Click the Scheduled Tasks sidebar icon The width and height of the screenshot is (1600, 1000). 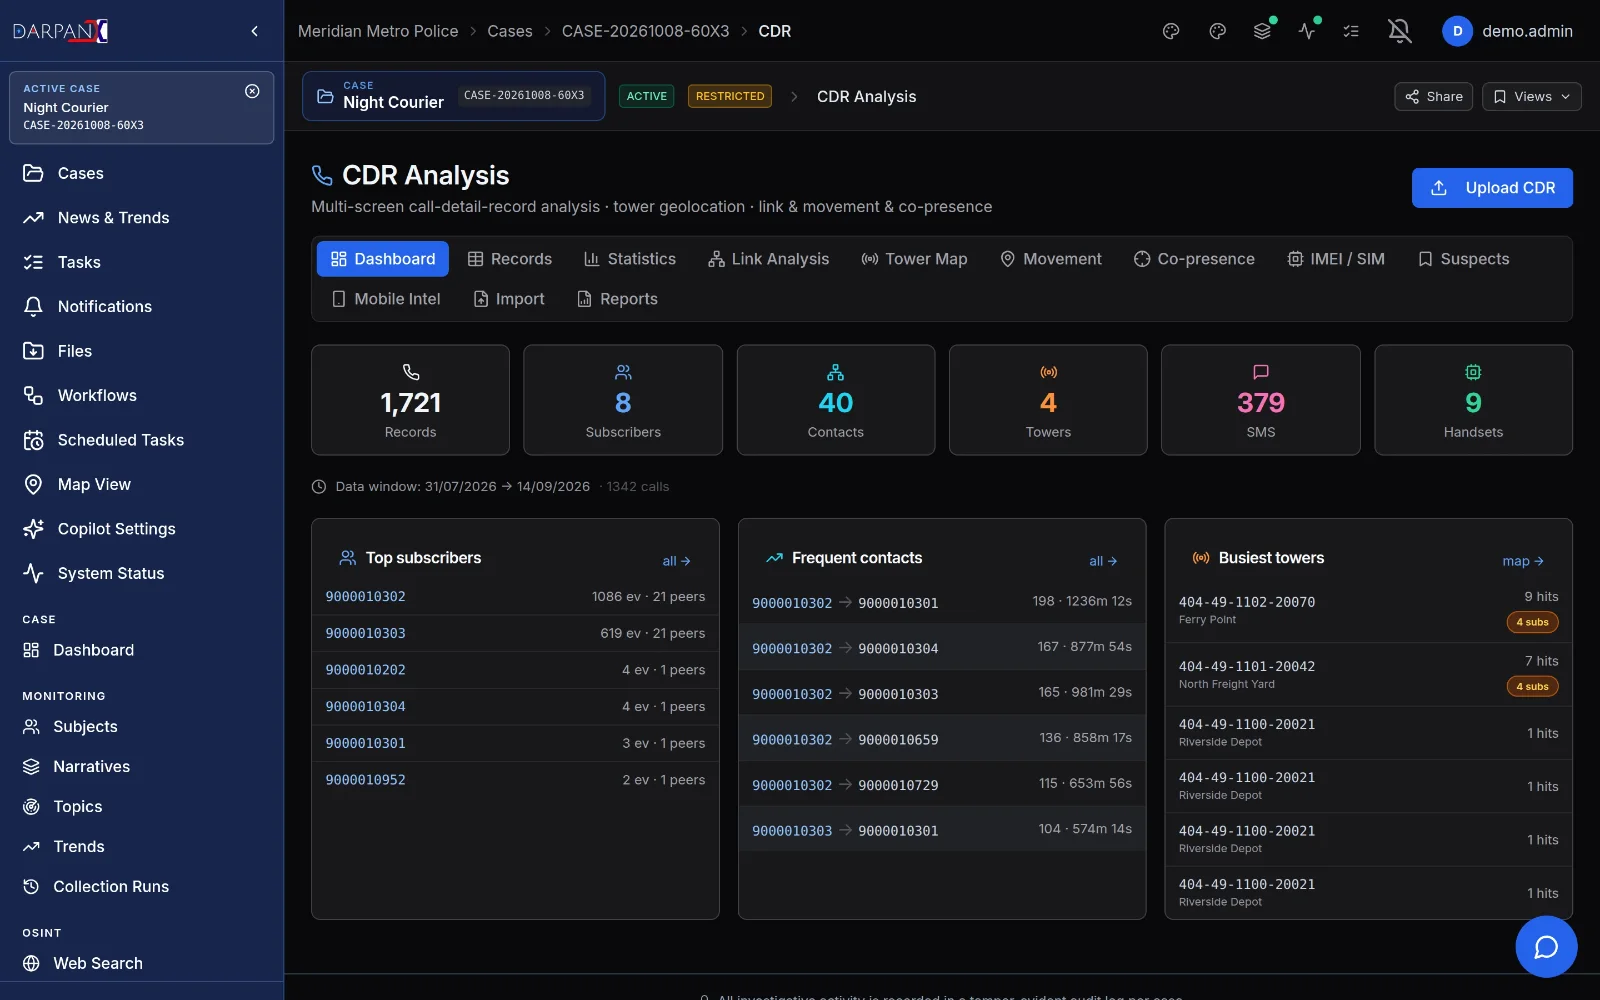pos(33,440)
